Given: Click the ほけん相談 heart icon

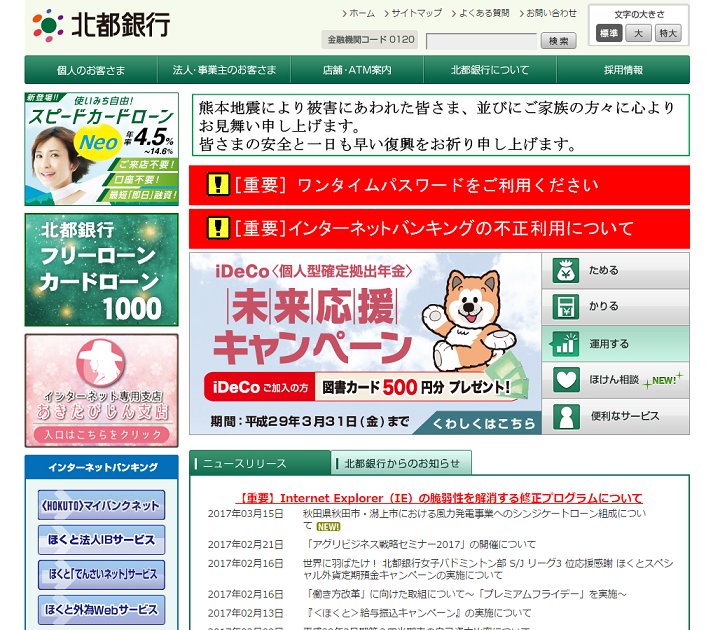Looking at the screenshot, I should (566, 380).
